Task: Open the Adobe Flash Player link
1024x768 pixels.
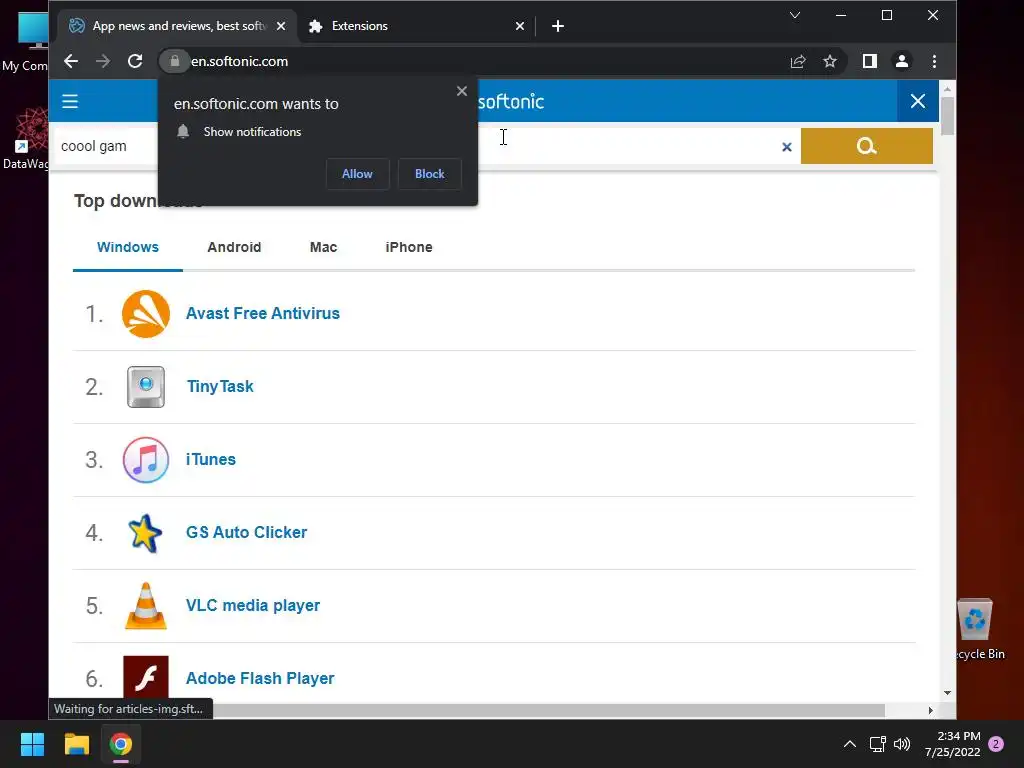Action: pos(260,679)
